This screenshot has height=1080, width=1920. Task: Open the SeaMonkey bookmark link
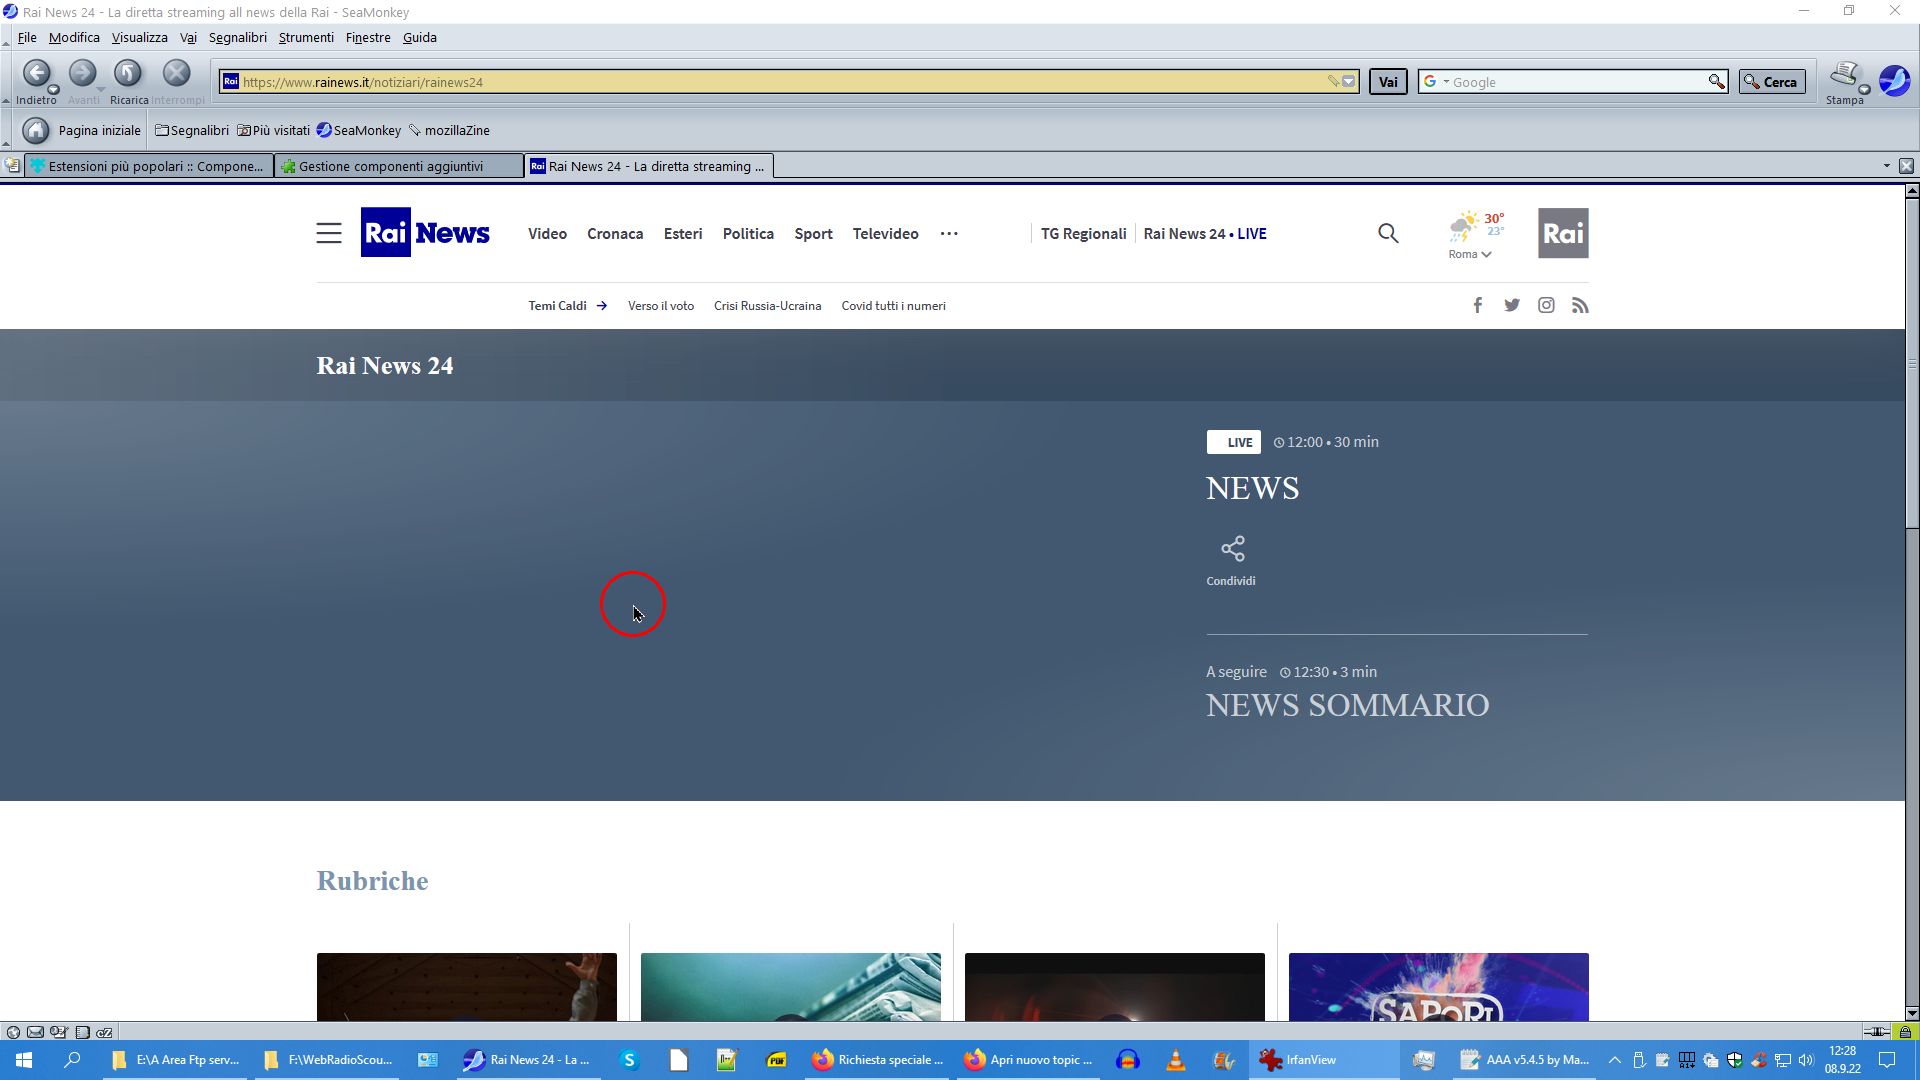pos(359,130)
